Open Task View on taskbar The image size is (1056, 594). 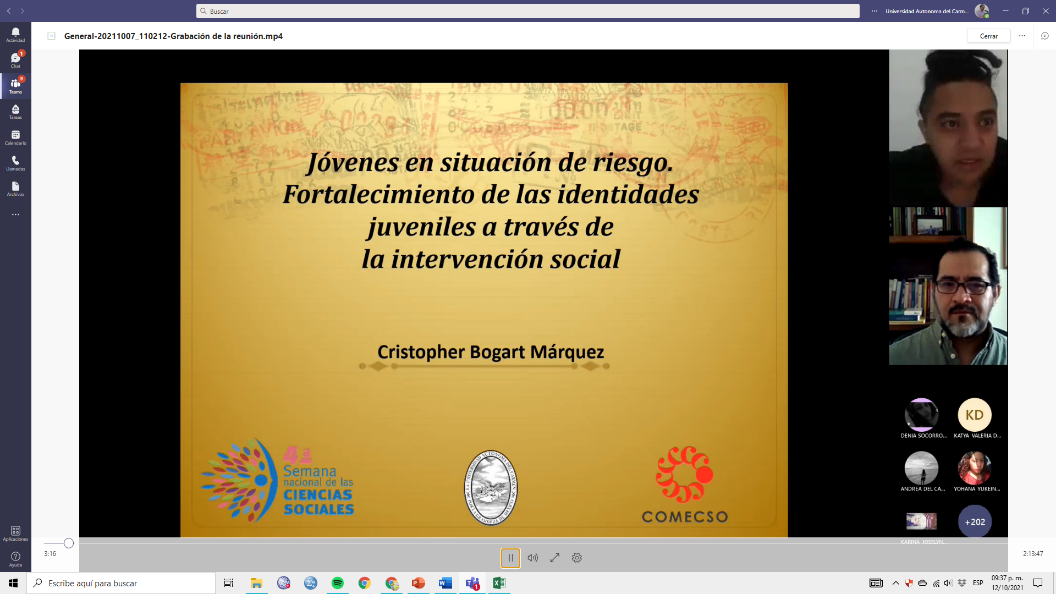pyautogui.click(x=228, y=583)
